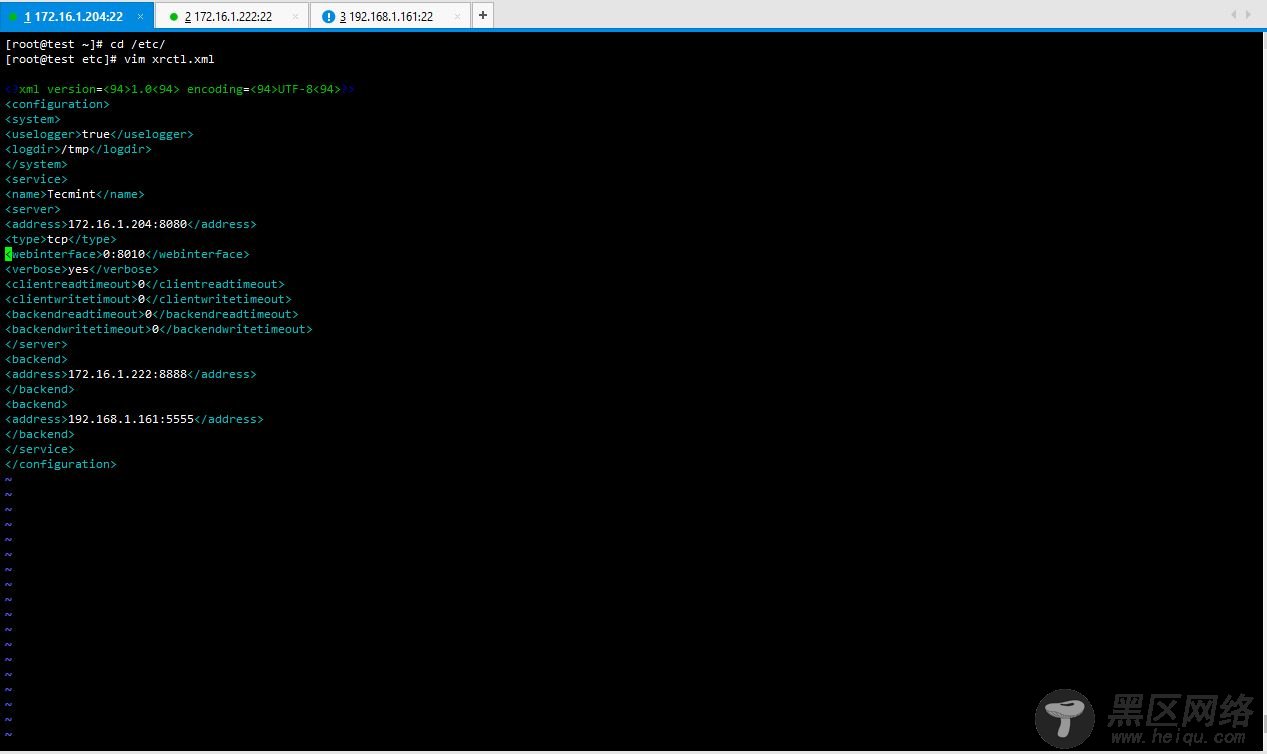Click backend address 192.168.1.161:5555
Viewport: 1267px width, 754px height.
pos(130,419)
